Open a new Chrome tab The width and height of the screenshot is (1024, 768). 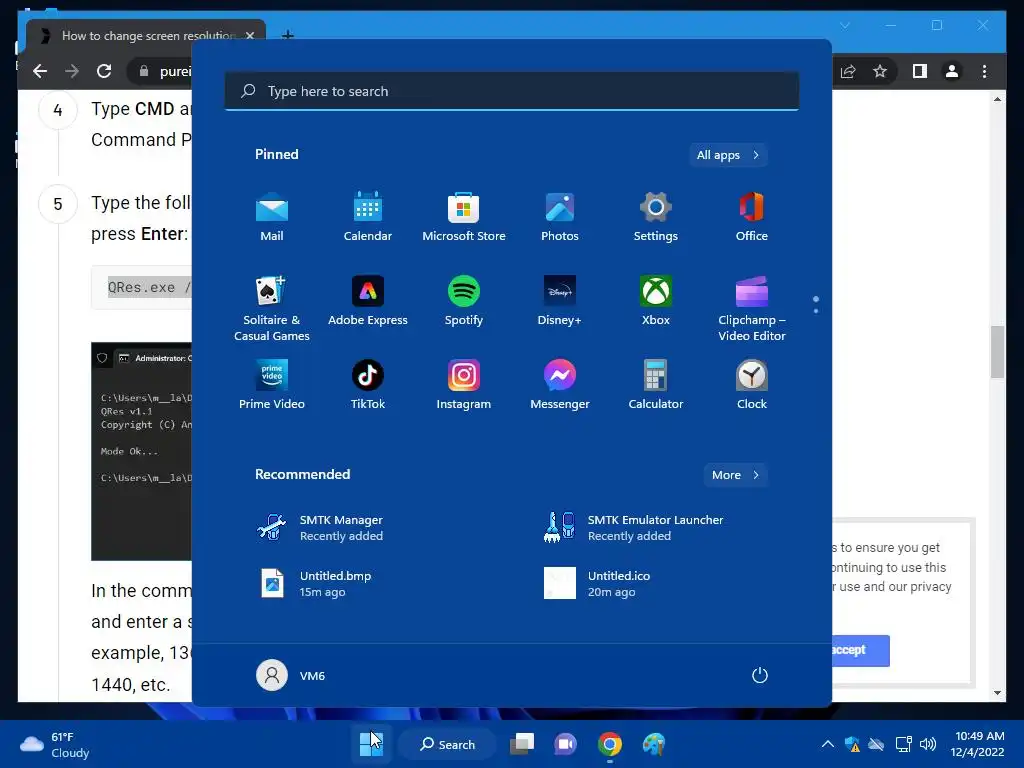click(x=287, y=35)
